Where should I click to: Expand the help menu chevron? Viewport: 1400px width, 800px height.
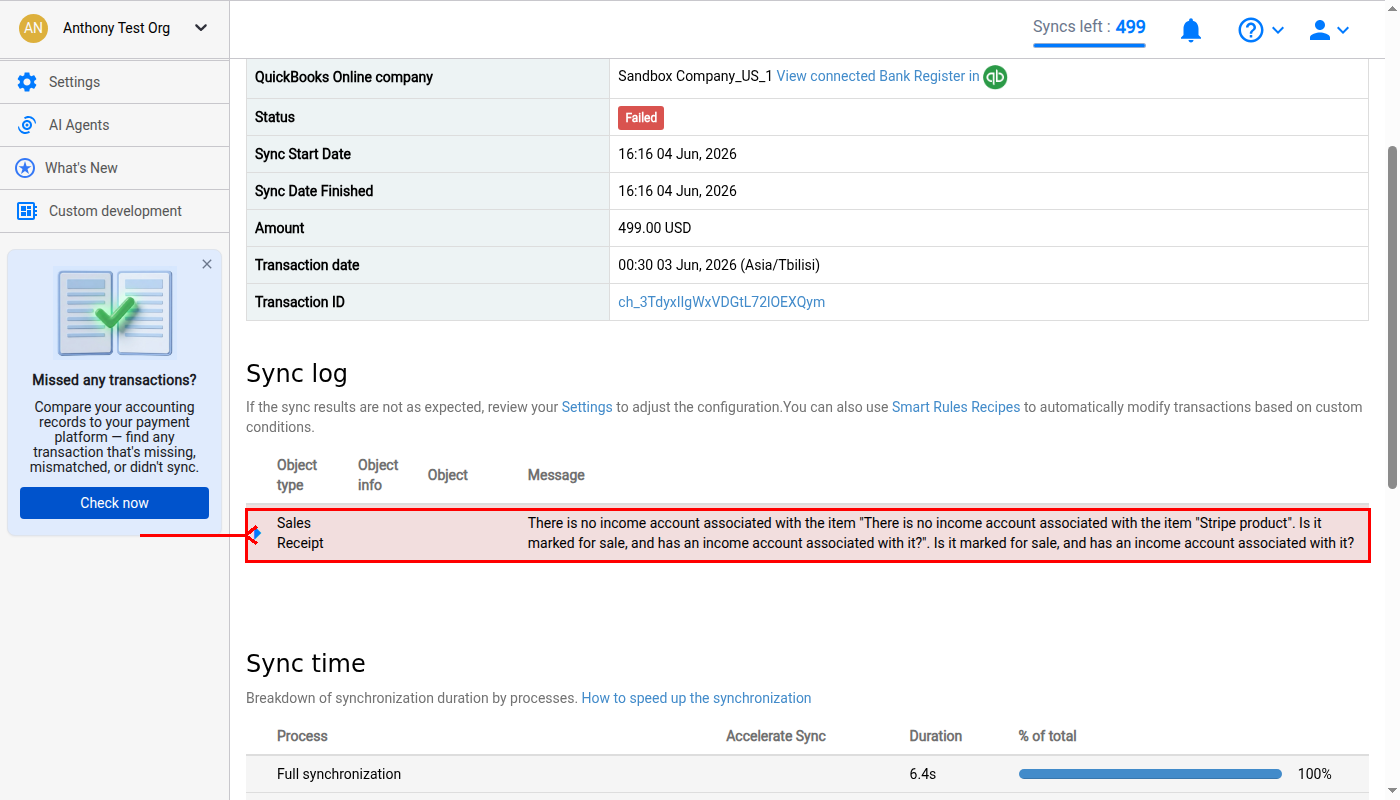[1278, 31]
